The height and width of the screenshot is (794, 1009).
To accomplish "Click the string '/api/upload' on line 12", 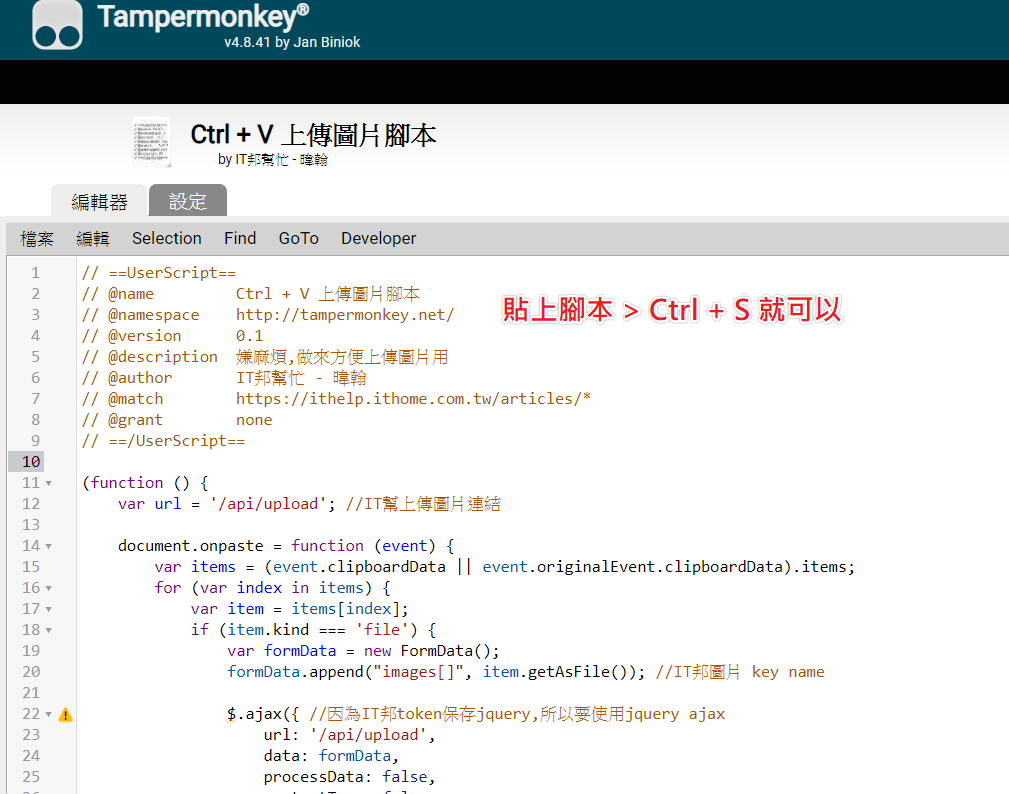I will point(268,504).
